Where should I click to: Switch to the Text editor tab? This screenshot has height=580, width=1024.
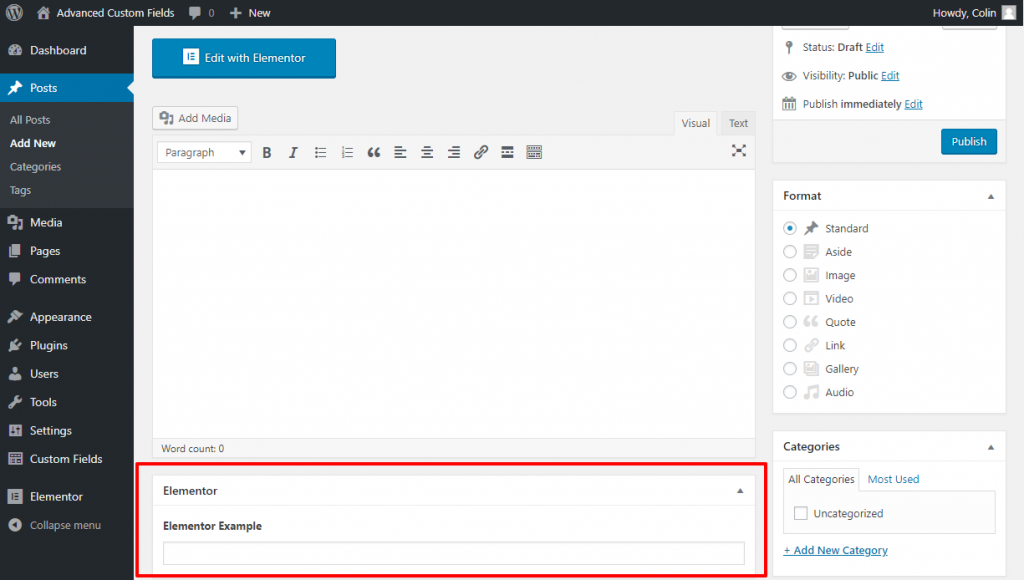(738, 123)
